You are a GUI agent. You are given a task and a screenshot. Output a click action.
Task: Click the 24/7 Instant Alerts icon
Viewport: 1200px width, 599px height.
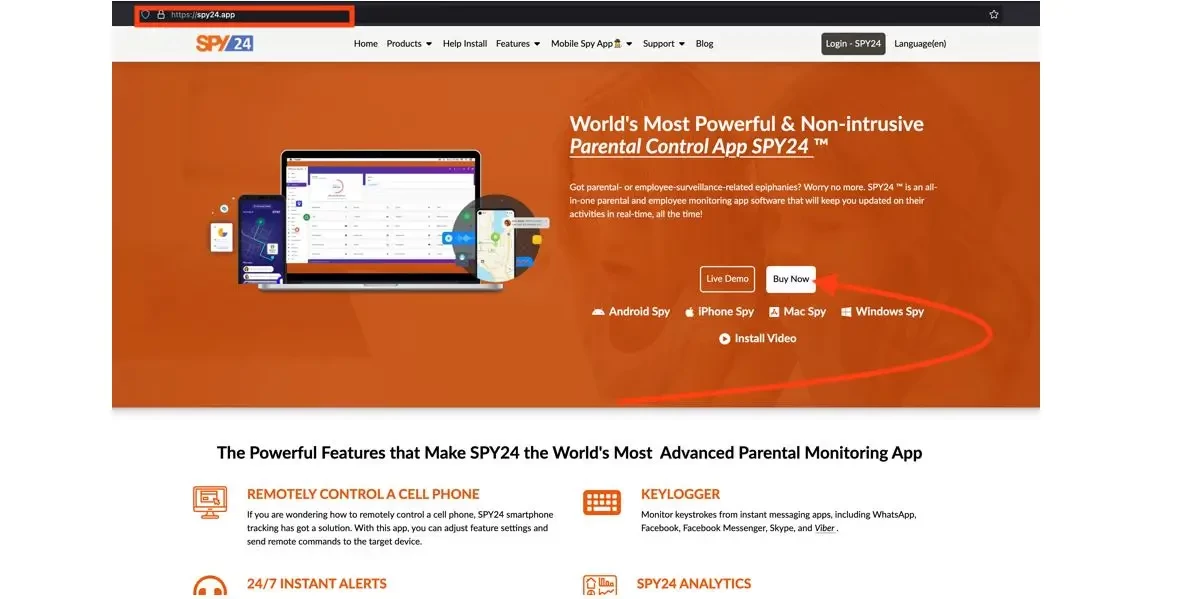coord(210,587)
